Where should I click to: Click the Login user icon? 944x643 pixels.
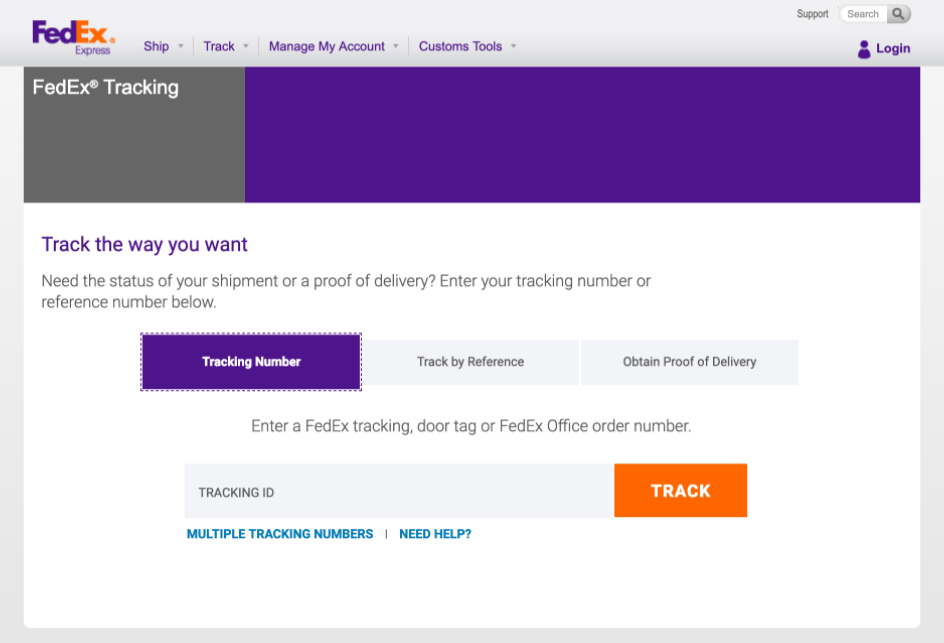pyautogui.click(x=864, y=49)
